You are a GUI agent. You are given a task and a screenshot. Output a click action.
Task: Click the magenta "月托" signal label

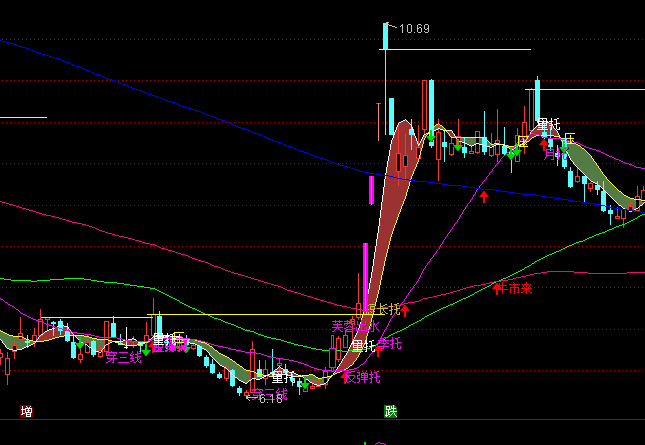(x=552, y=154)
